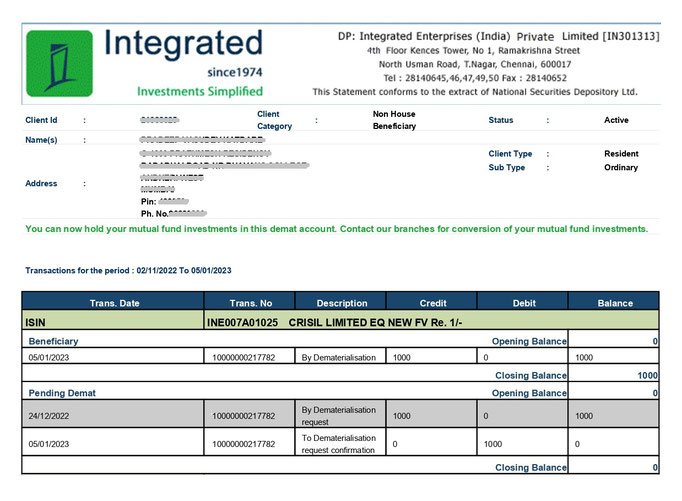The height and width of the screenshot is (501, 682).
Task: Click the To Dematerialisation request confirmation cell
Action: click(x=340, y=442)
